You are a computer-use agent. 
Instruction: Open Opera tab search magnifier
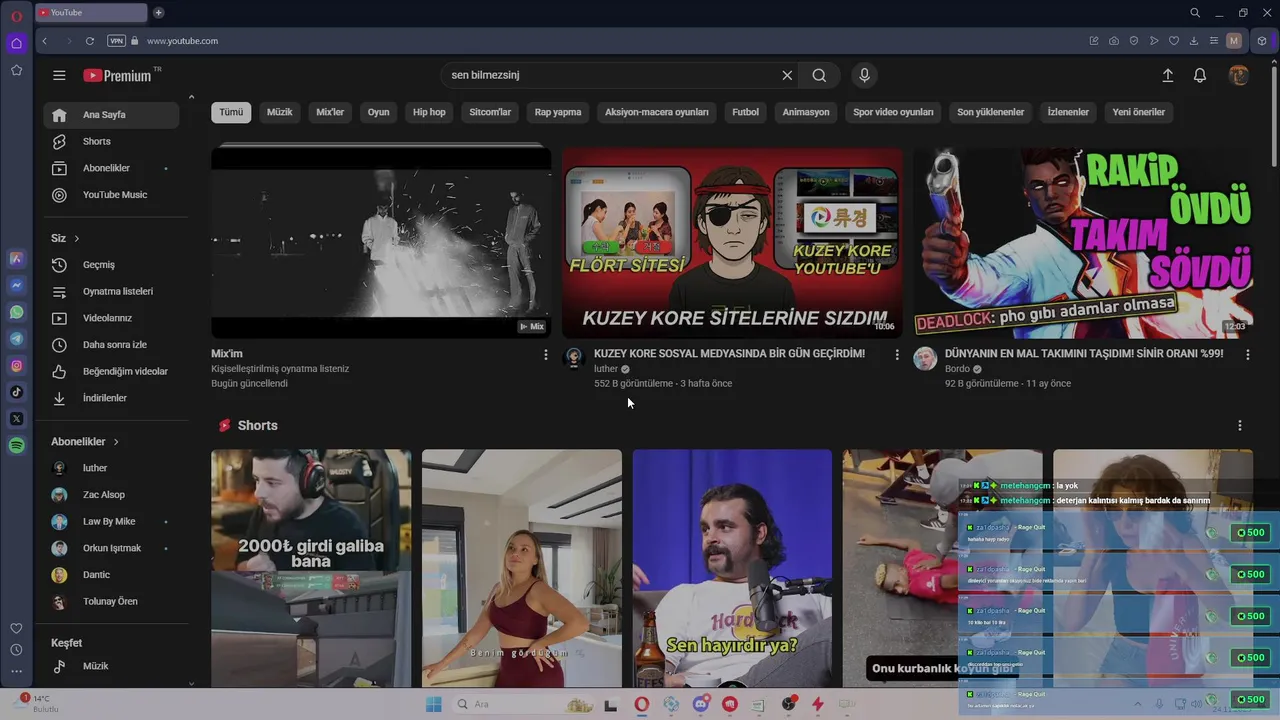point(1195,12)
